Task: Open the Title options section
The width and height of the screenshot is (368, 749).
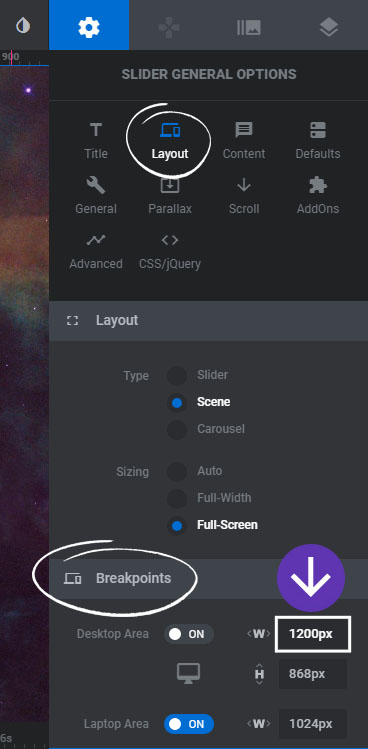Action: 96,140
